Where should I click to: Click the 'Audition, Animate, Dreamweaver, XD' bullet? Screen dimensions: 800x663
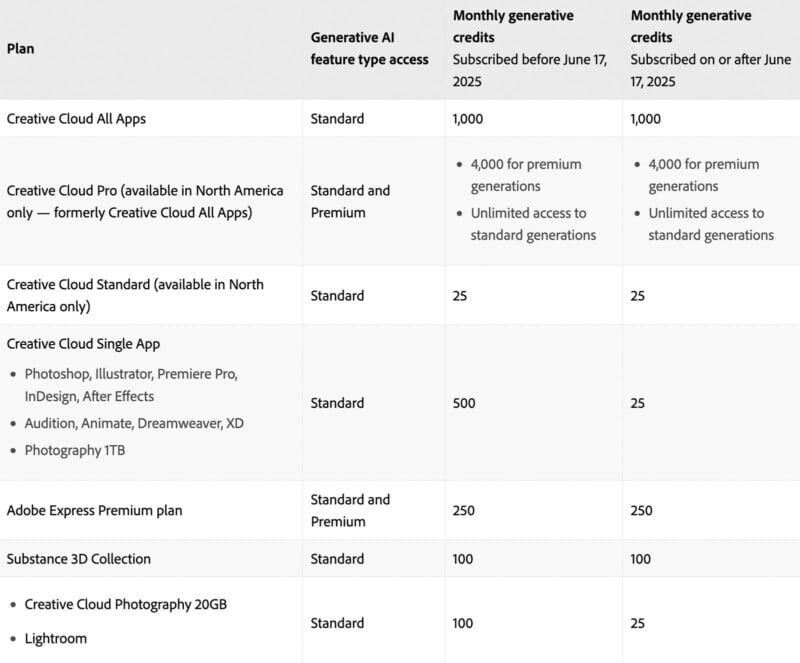[134, 423]
